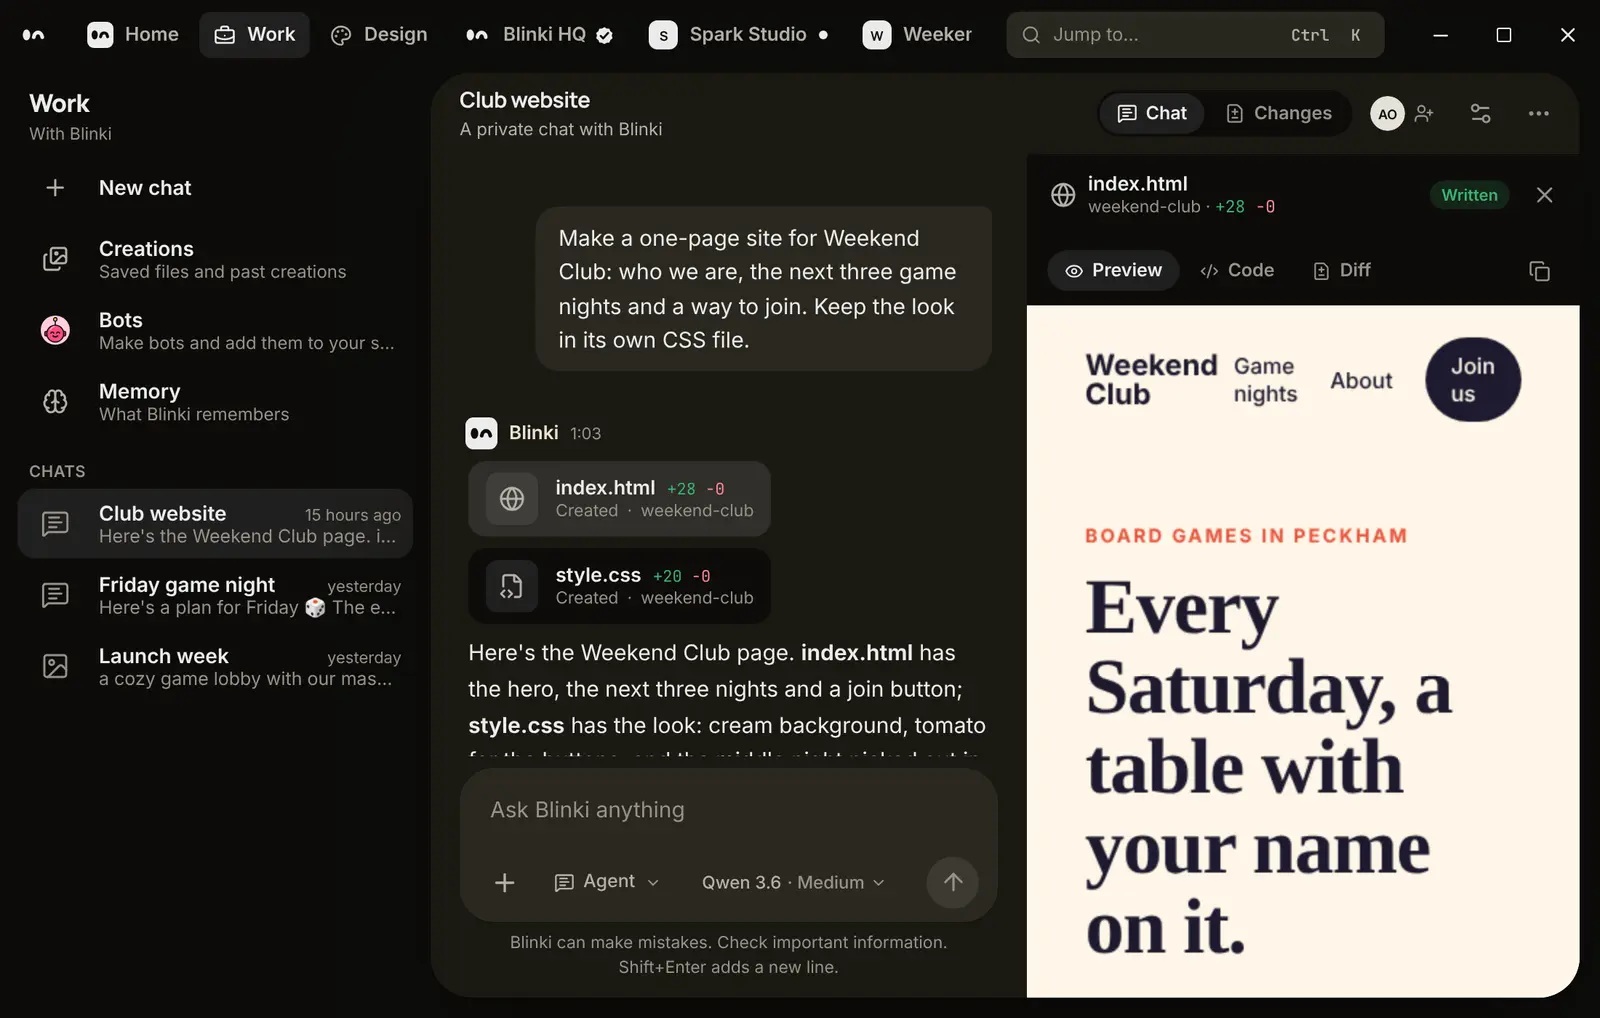The image size is (1600, 1018).
Task: Select the Preview tab in file panel
Action: [x=1113, y=270]
